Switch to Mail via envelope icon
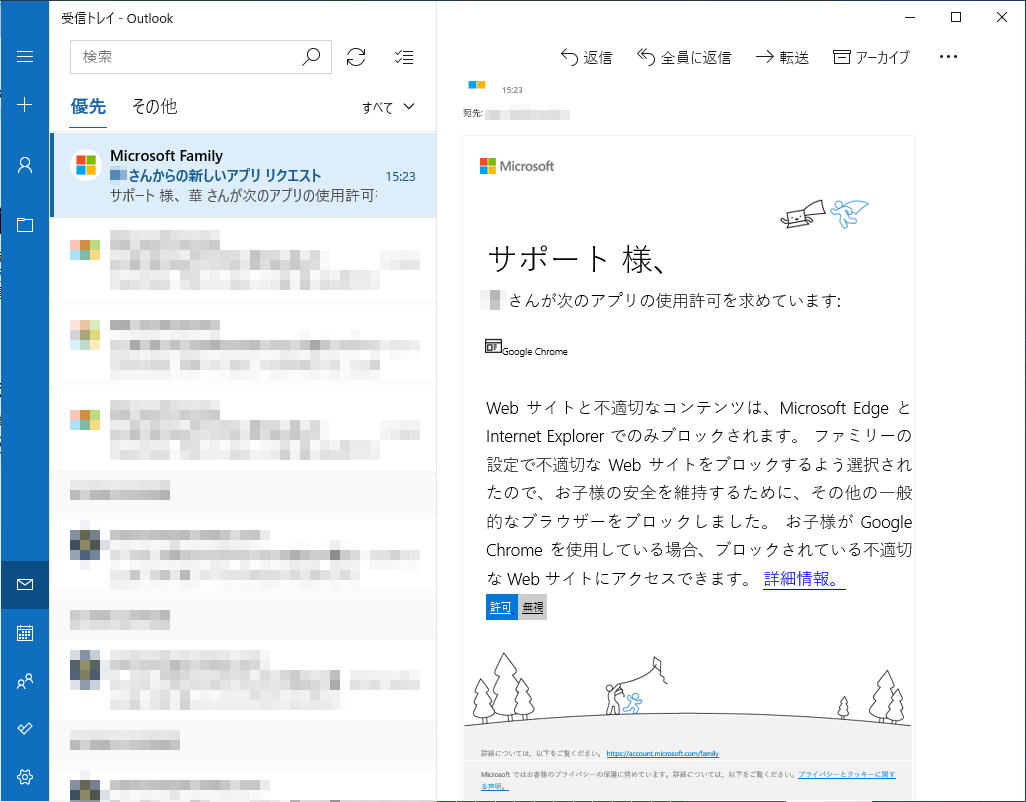1026x802 pixels. (x=25, y=584)
